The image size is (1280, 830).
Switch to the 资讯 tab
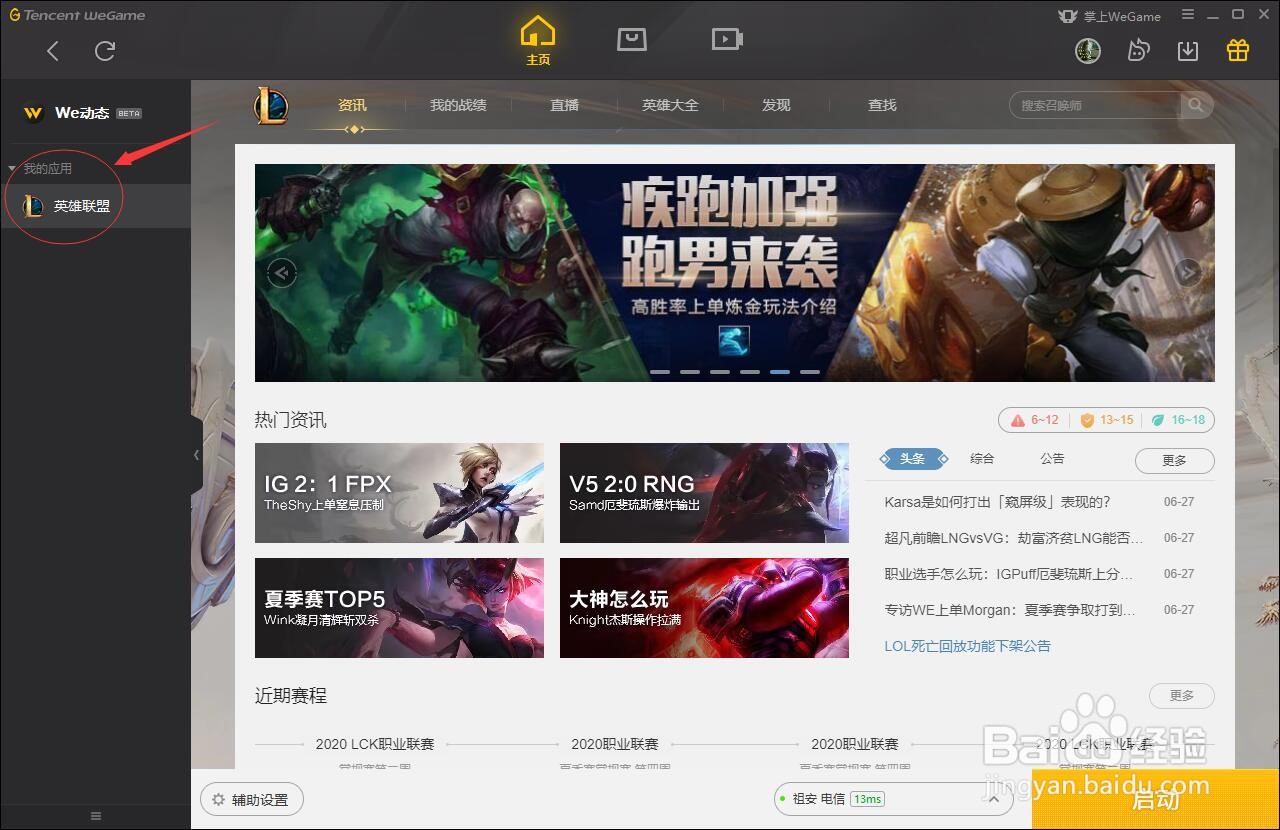352,105
